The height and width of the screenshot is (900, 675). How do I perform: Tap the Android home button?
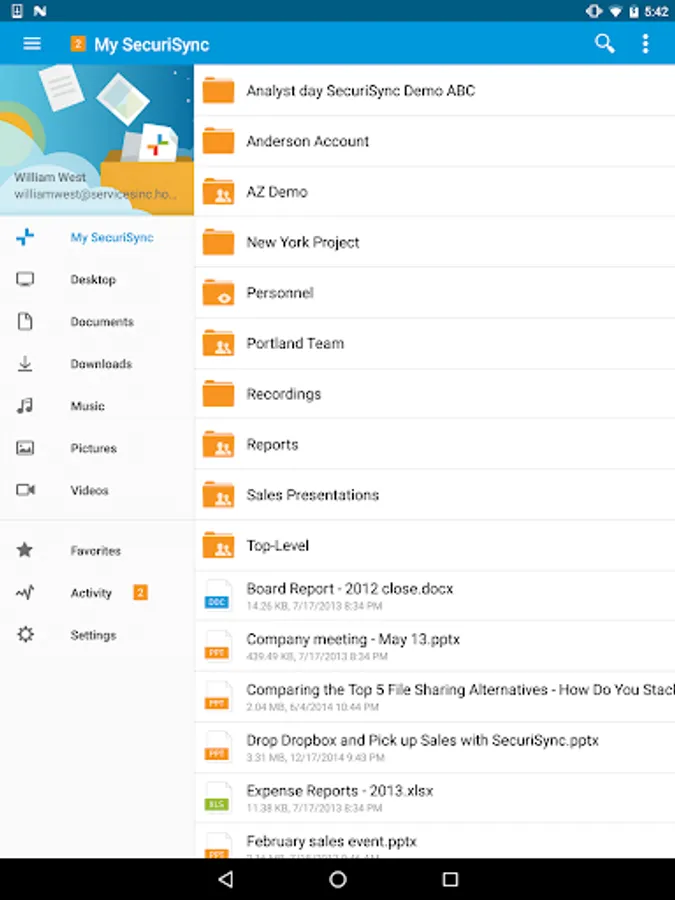click(x=338, y=879)
